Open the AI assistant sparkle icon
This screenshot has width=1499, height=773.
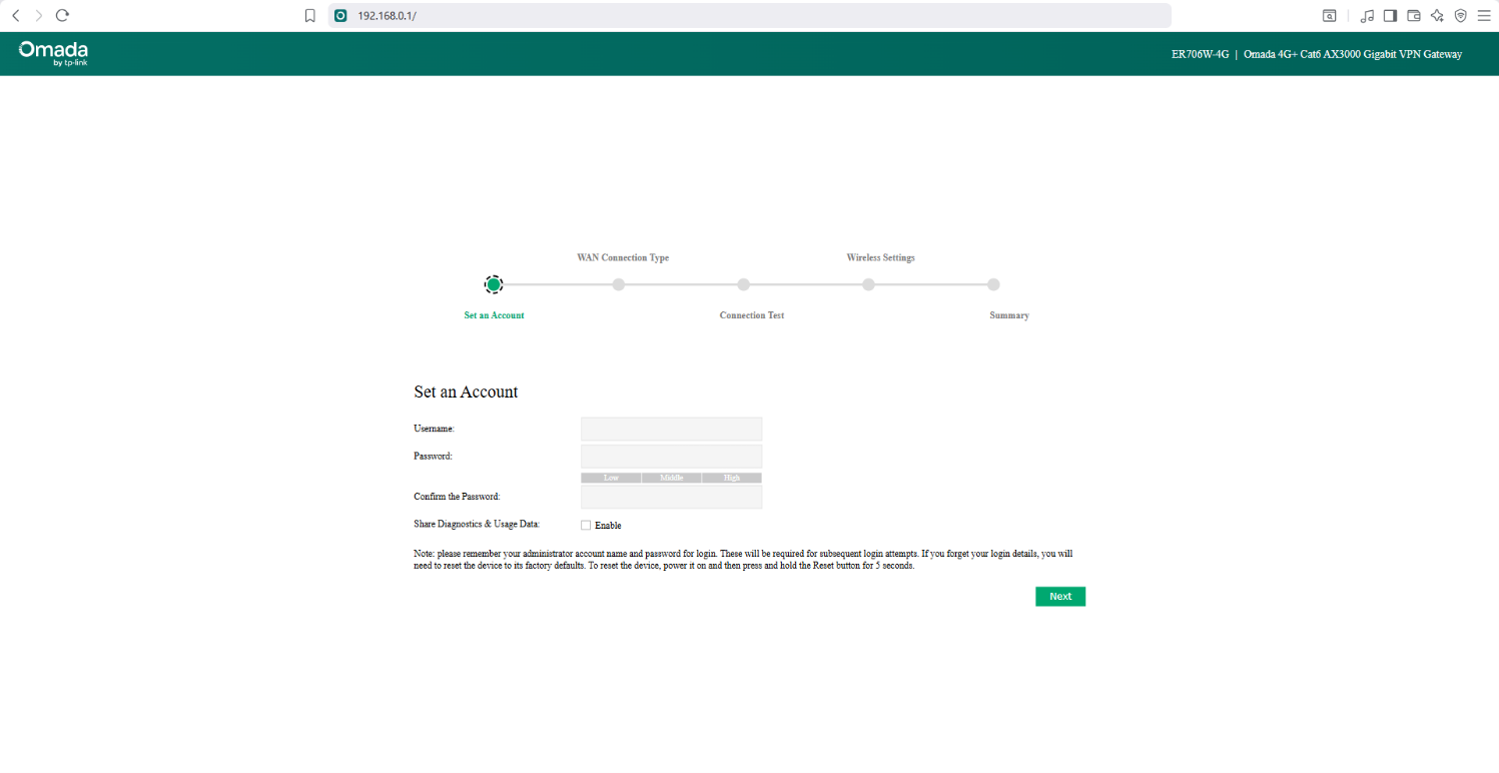[1437, 16]
